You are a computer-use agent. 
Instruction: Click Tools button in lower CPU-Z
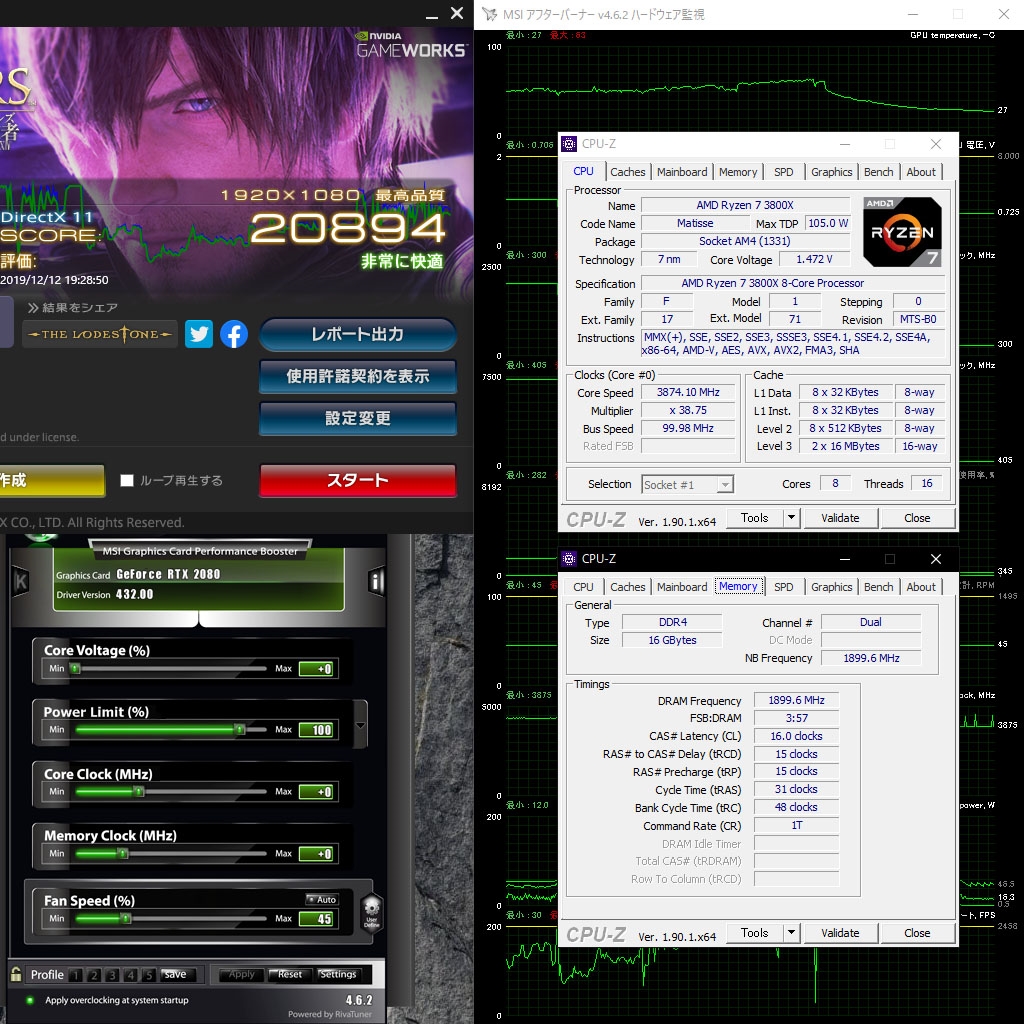(754, 933)
